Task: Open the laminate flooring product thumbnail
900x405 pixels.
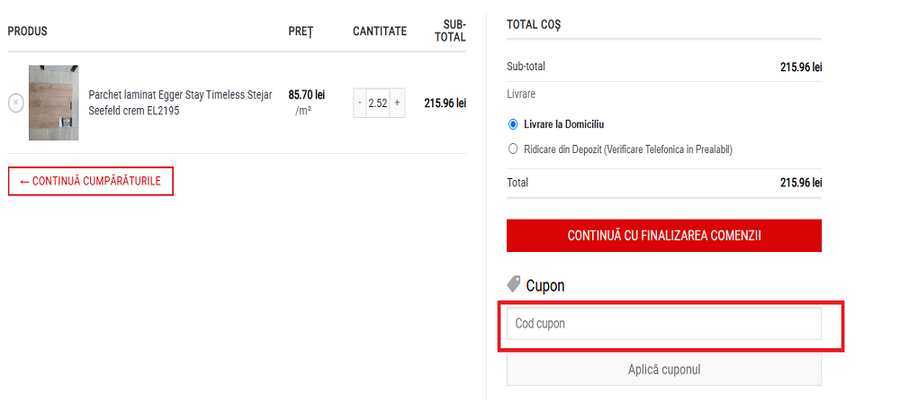Action: (54, 102)
